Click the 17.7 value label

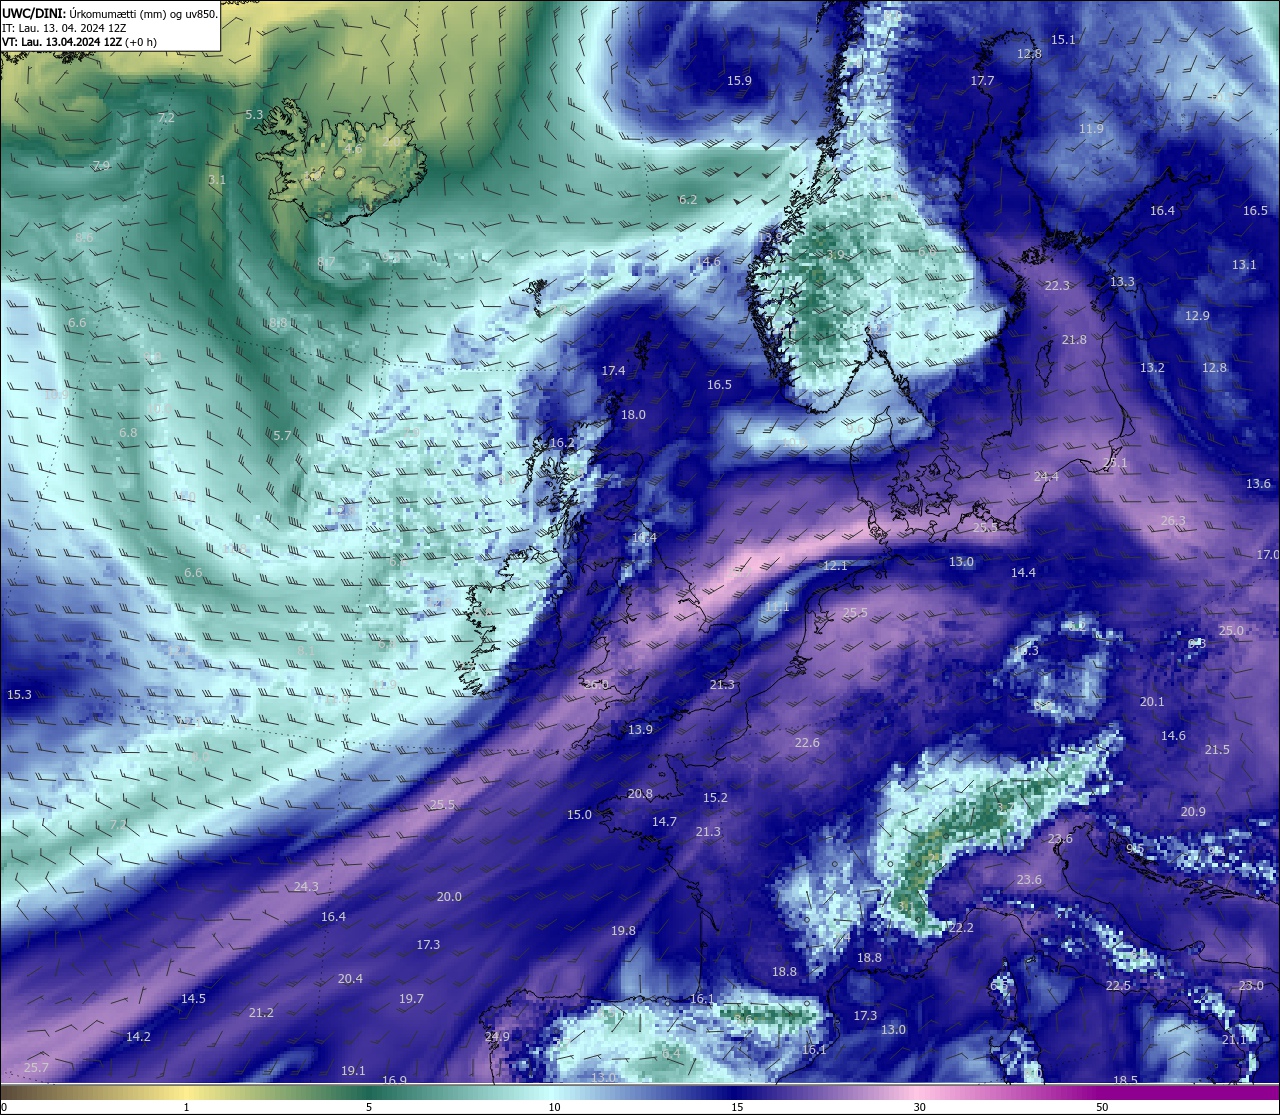(x=983, y=81)
